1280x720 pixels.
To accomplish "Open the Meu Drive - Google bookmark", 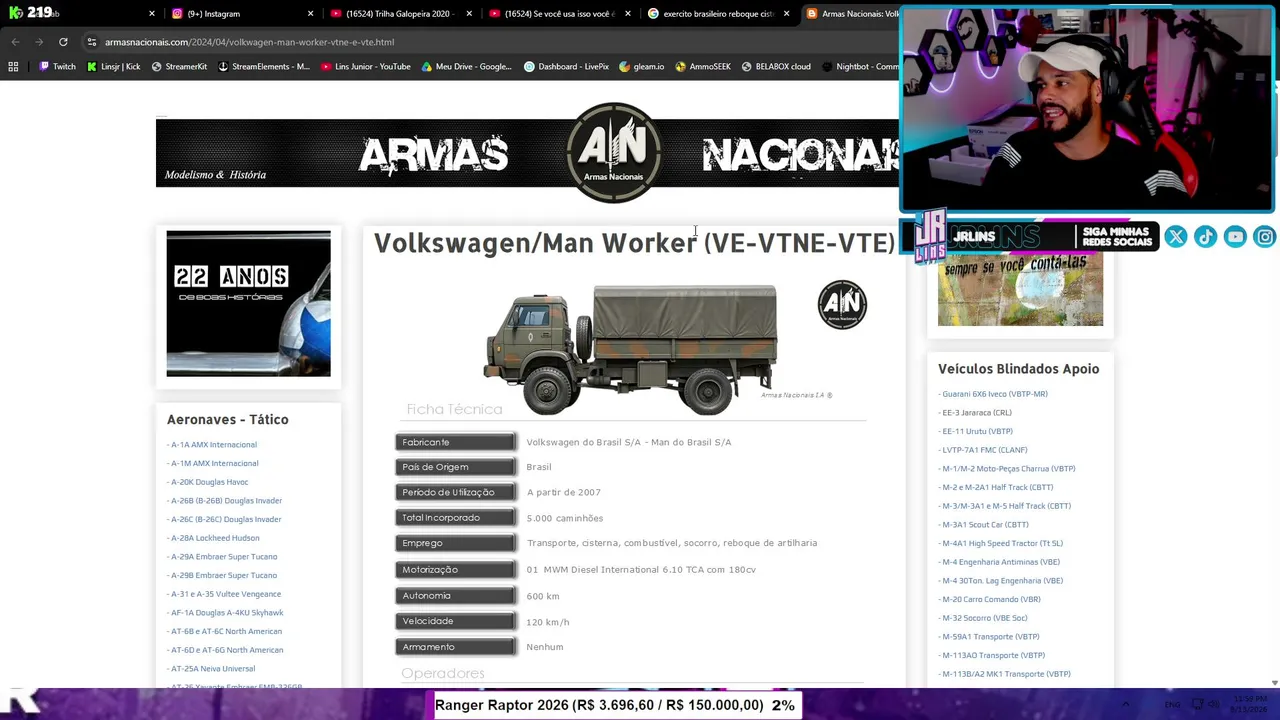I will pyautogui.click(x=466, y=67).
